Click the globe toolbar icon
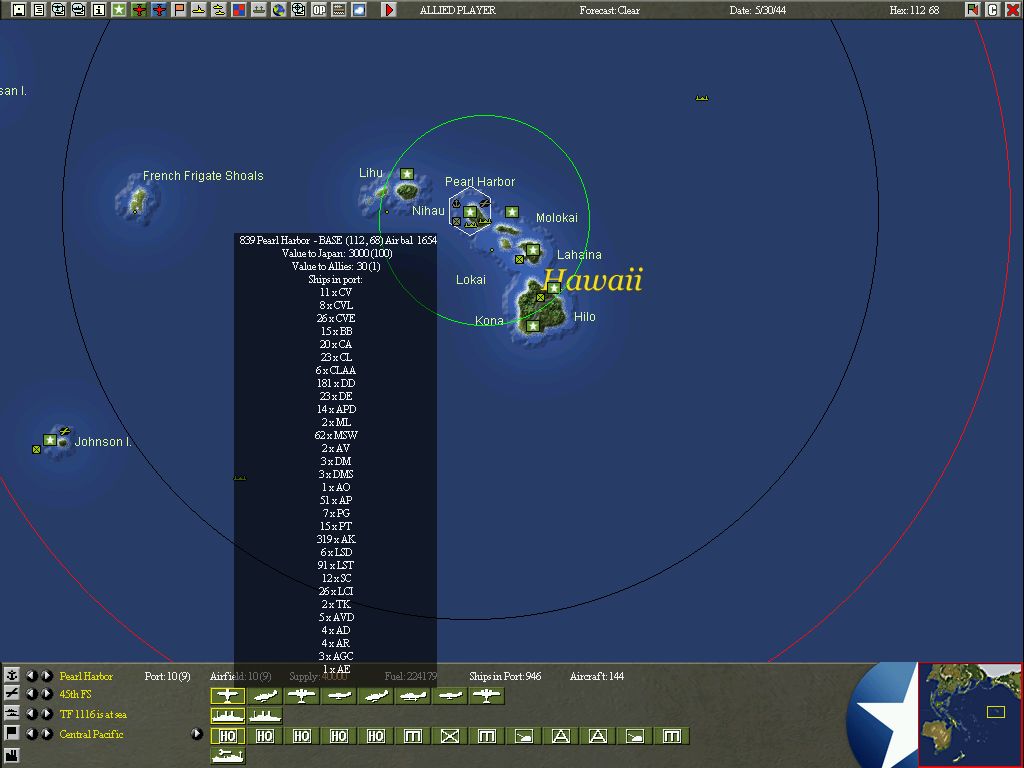Image resolution: width=1024 pixels, height=768 pixels. point(279,10)
